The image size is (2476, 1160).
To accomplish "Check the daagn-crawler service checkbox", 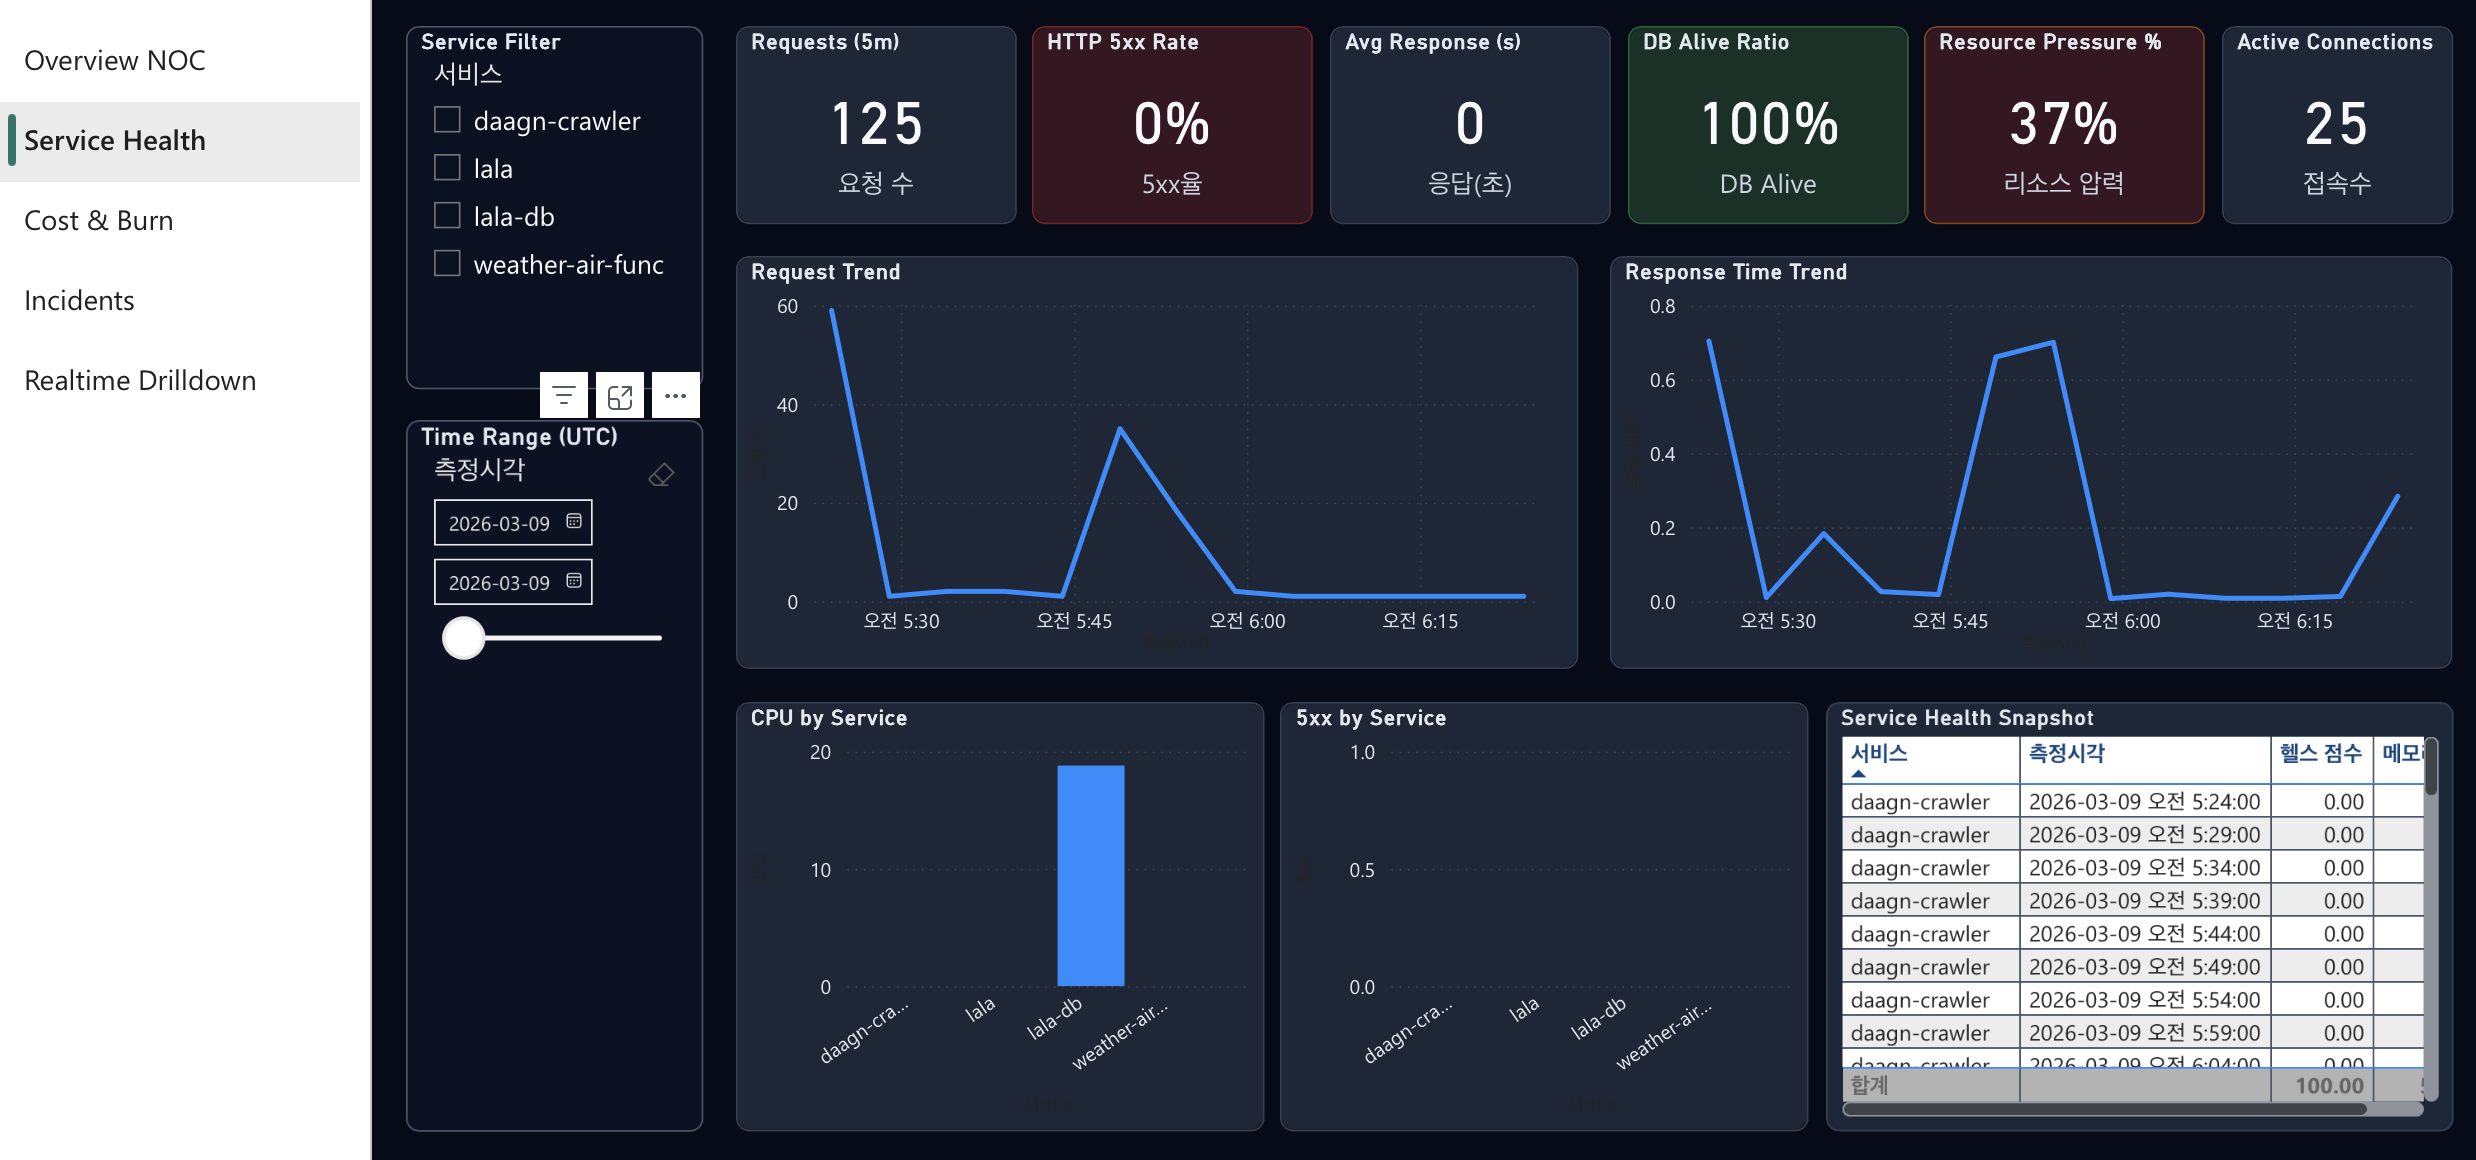I will 447,120.
